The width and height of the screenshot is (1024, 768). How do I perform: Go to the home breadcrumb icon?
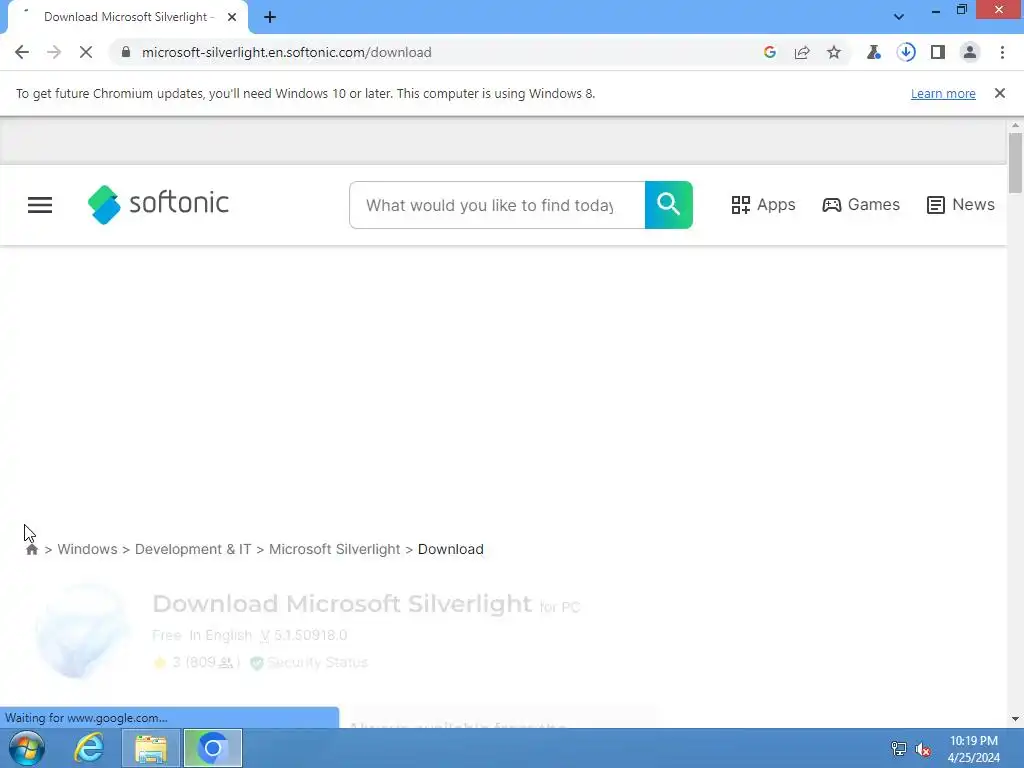coord(32,550)
